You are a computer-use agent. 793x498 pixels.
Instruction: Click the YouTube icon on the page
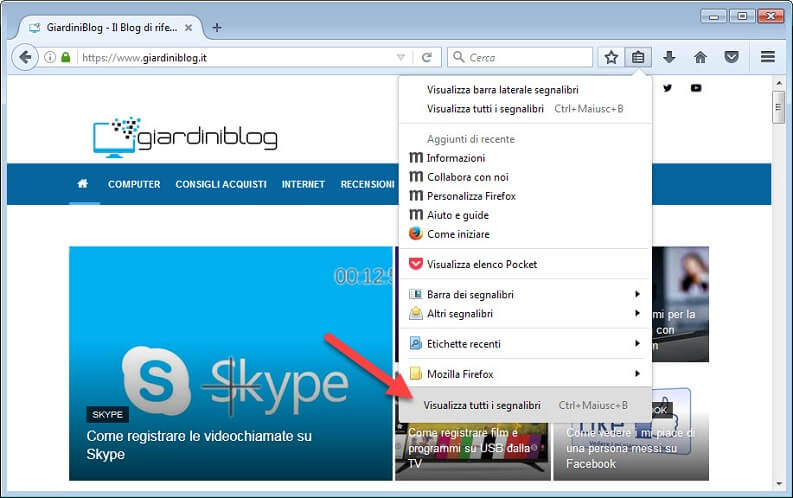click(696, 88)
